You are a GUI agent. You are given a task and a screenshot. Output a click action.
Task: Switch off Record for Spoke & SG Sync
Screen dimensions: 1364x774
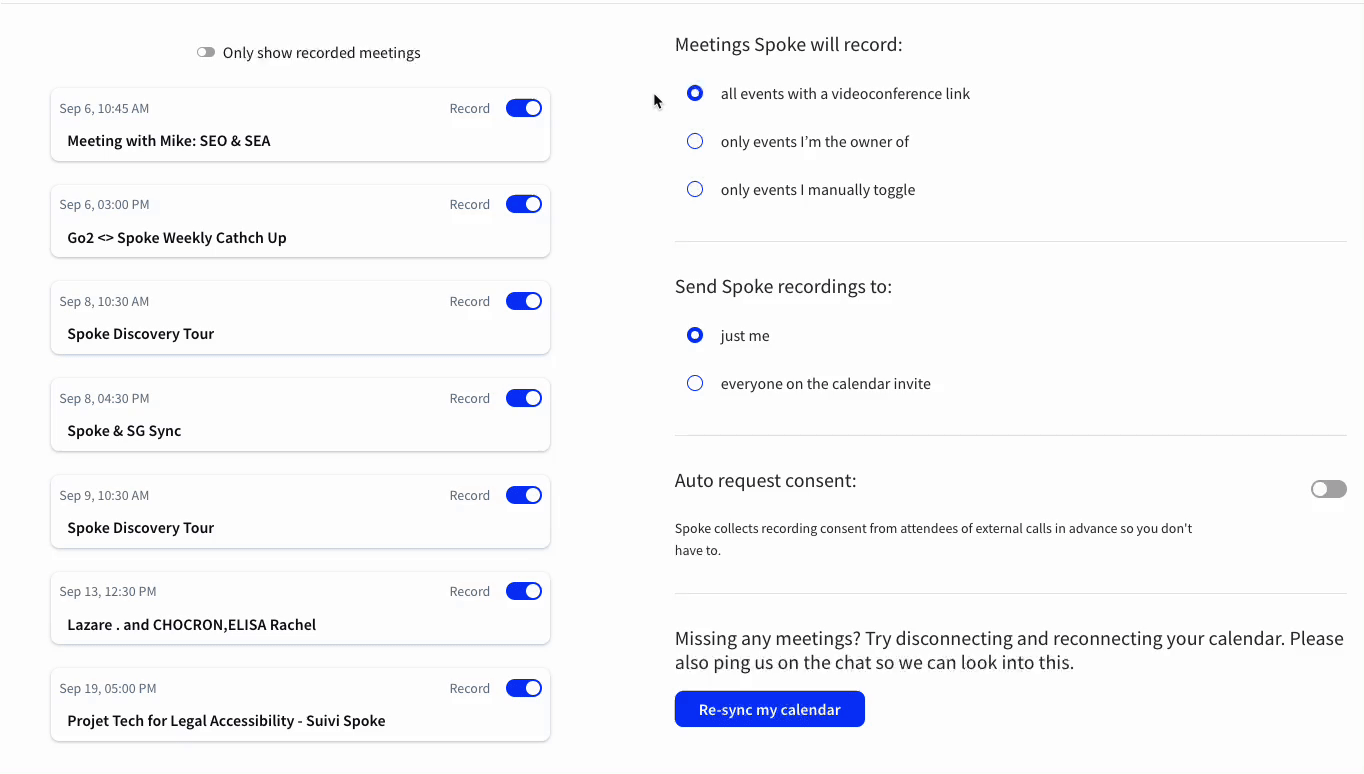[523, 398]
